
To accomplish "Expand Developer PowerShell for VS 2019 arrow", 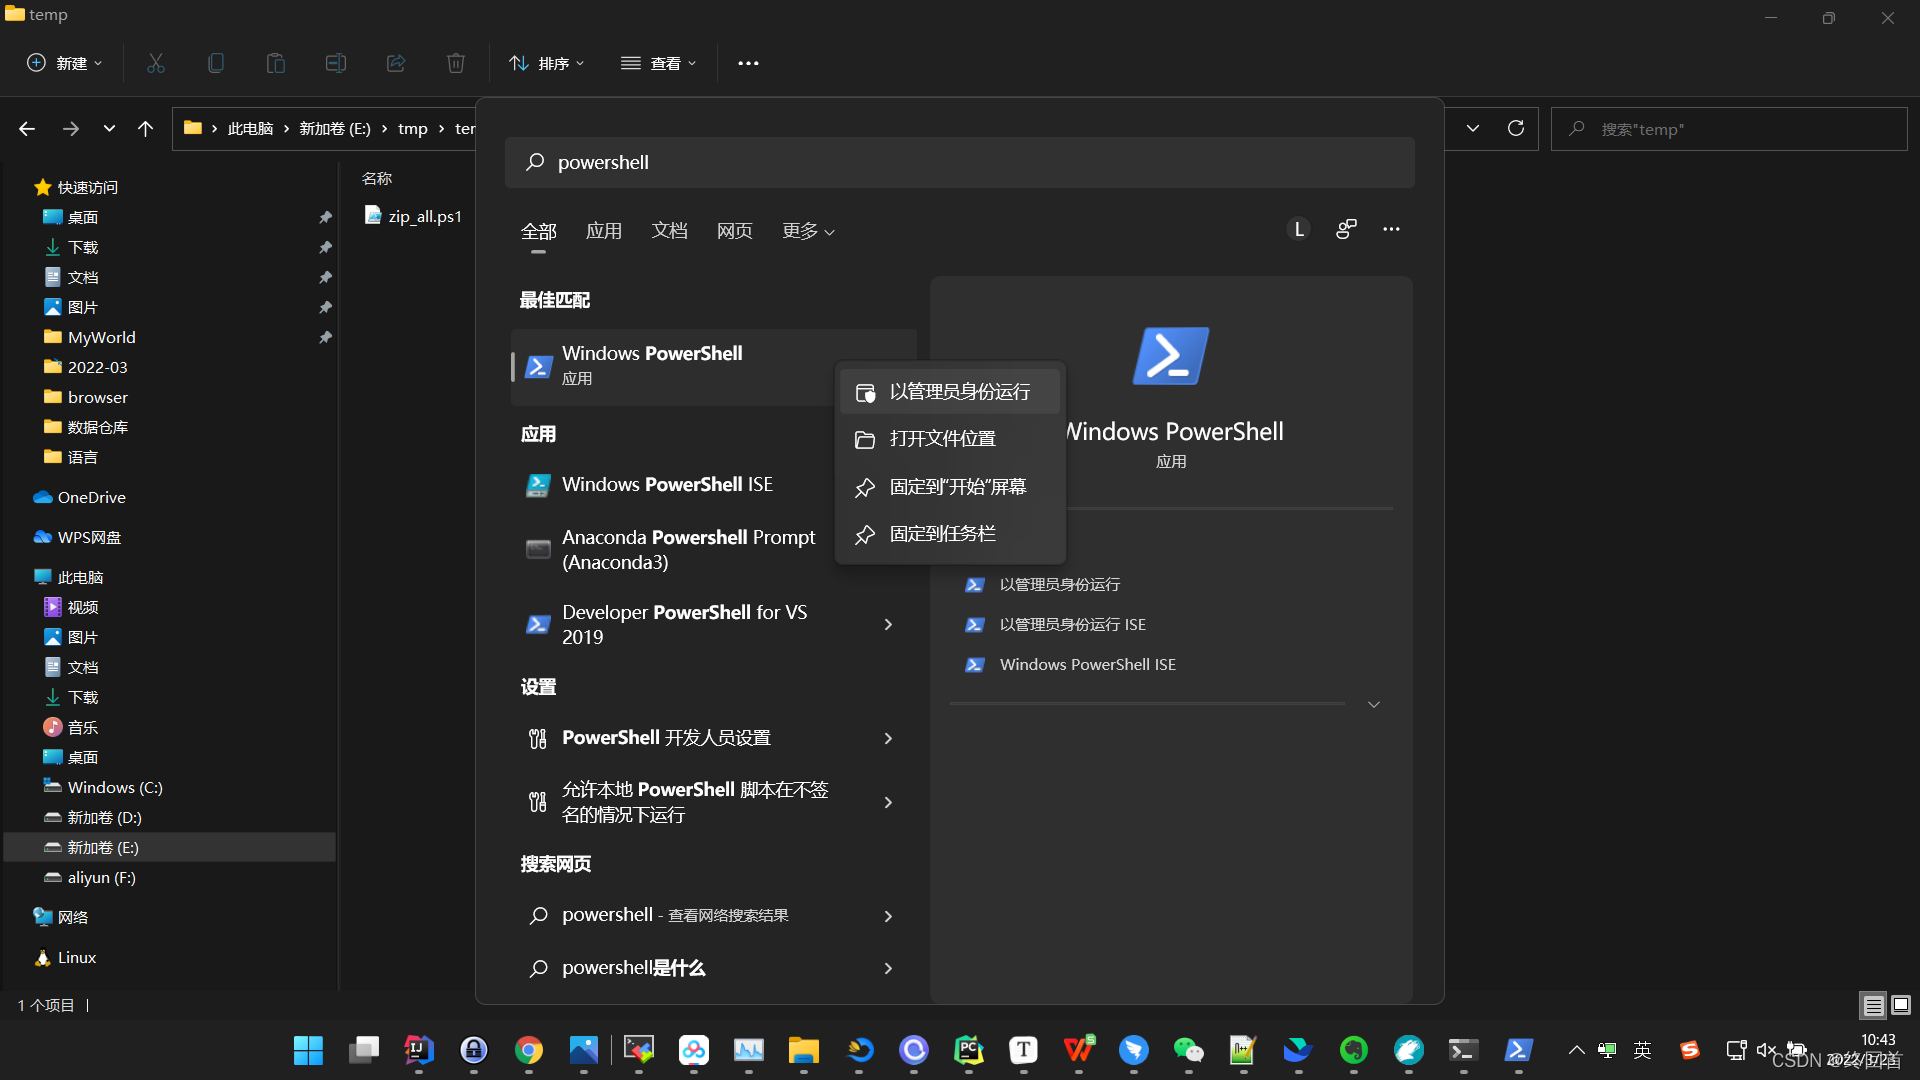I will point(888,625).
